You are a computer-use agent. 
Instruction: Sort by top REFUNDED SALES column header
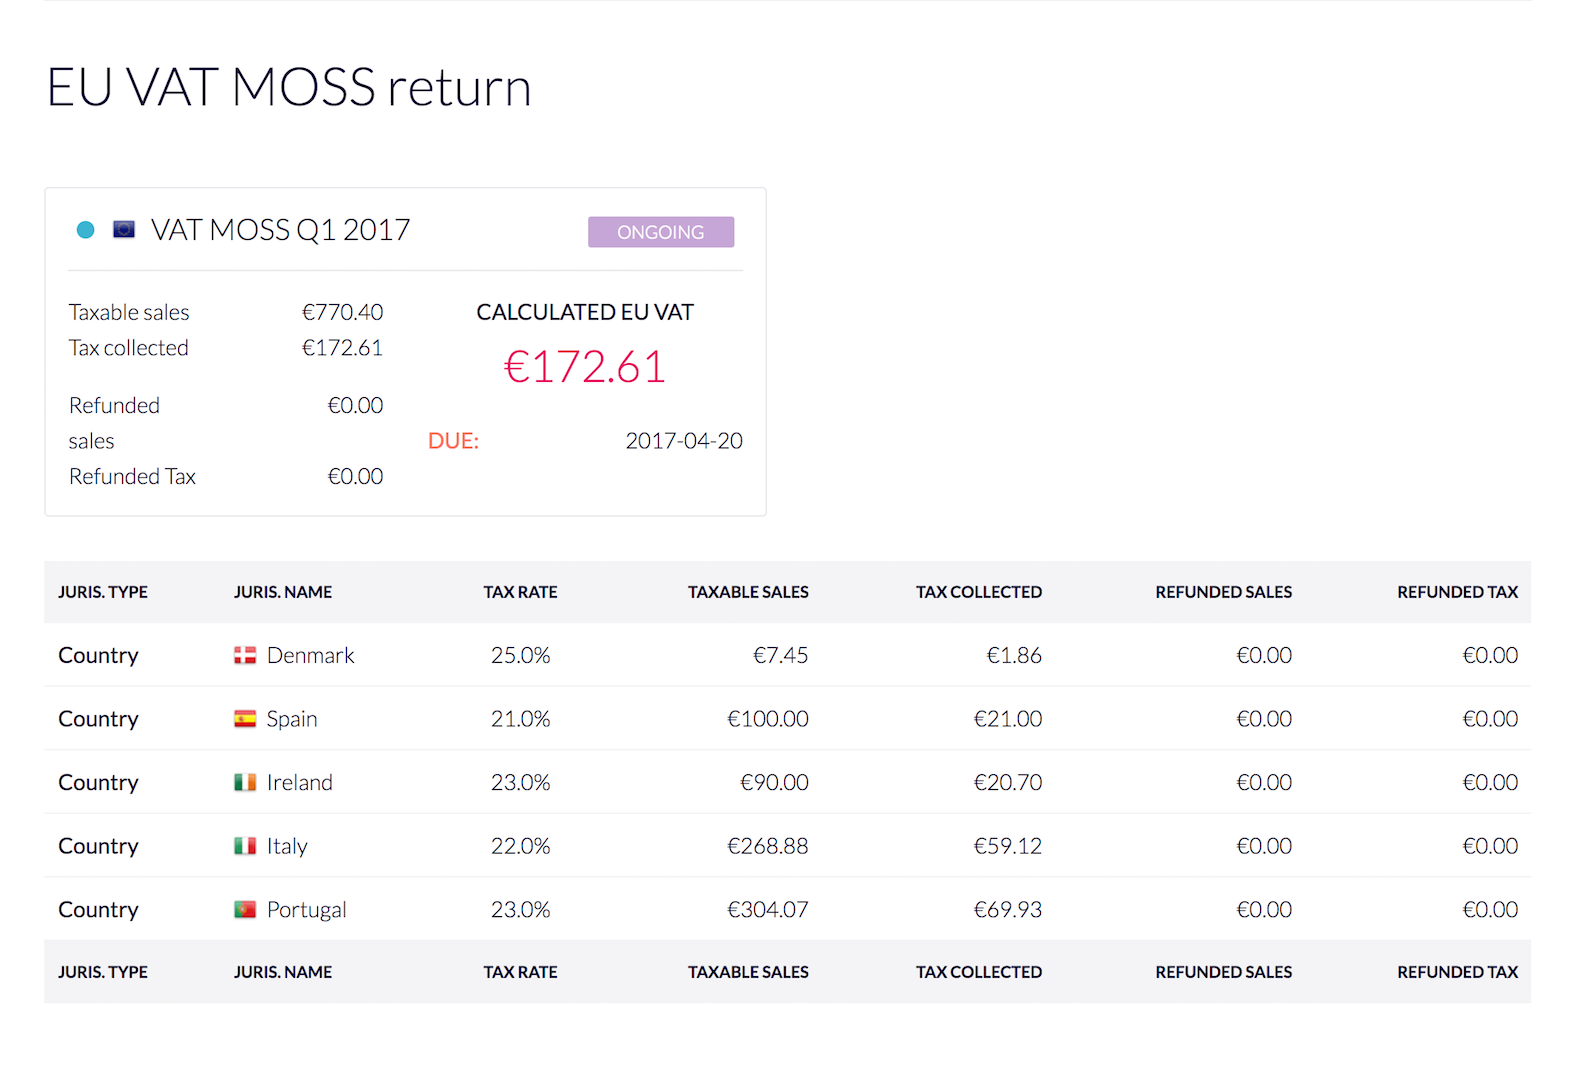pos(1224,592)
